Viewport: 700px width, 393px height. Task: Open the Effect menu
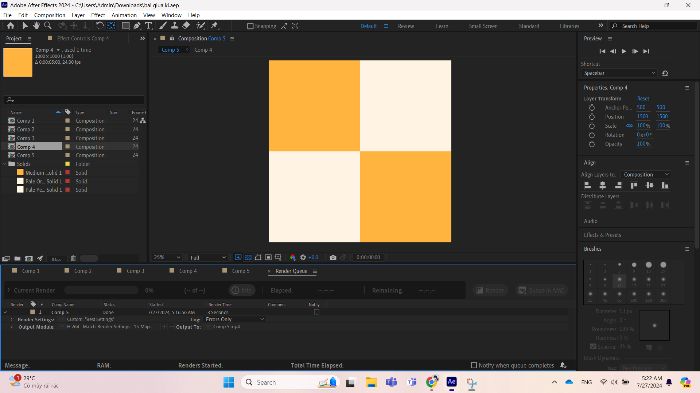pyautogui.click(x=98, y=15)
